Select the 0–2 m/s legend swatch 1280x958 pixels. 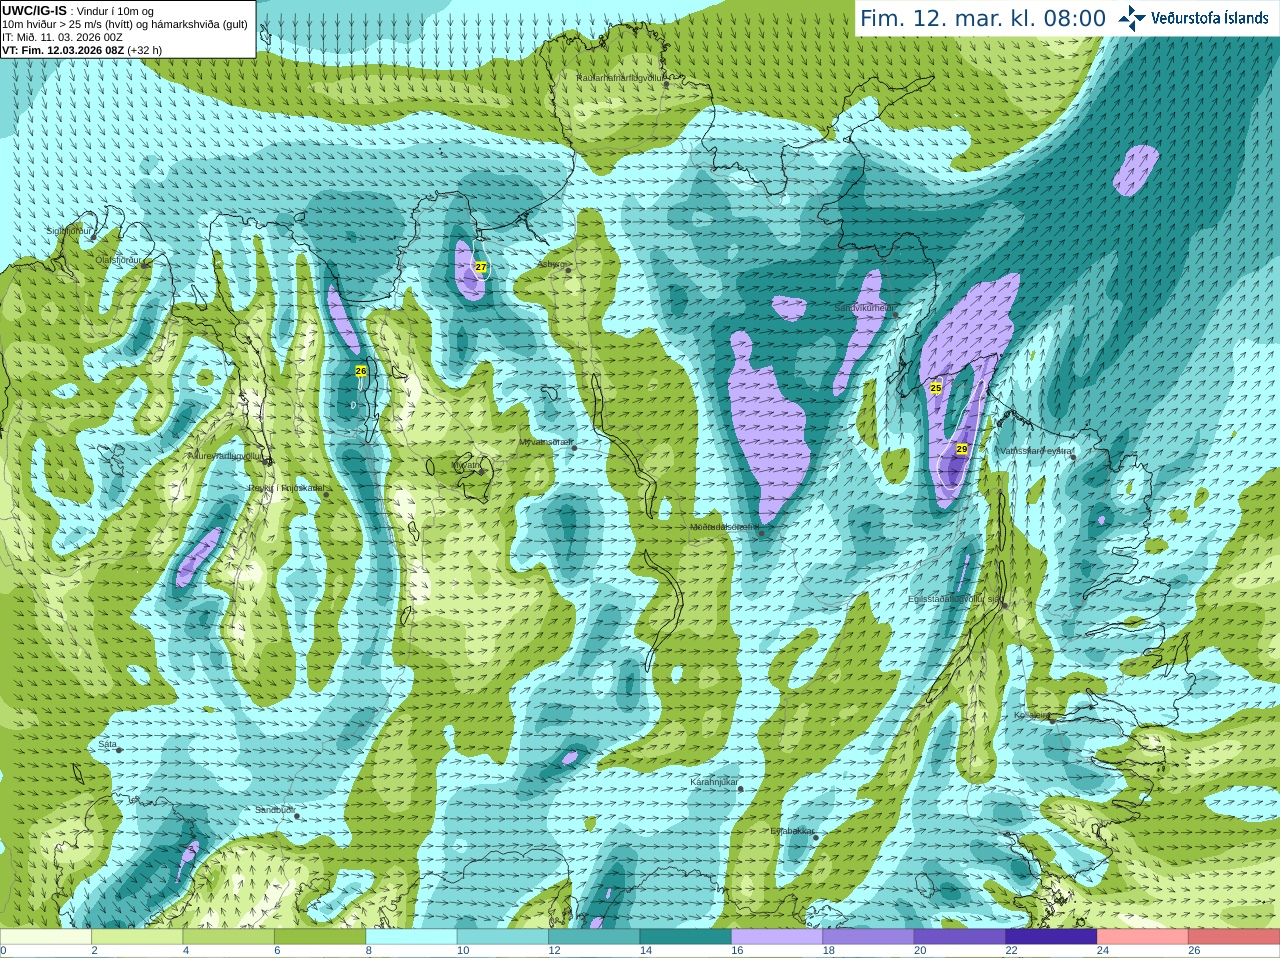click(x=45, y=937)
